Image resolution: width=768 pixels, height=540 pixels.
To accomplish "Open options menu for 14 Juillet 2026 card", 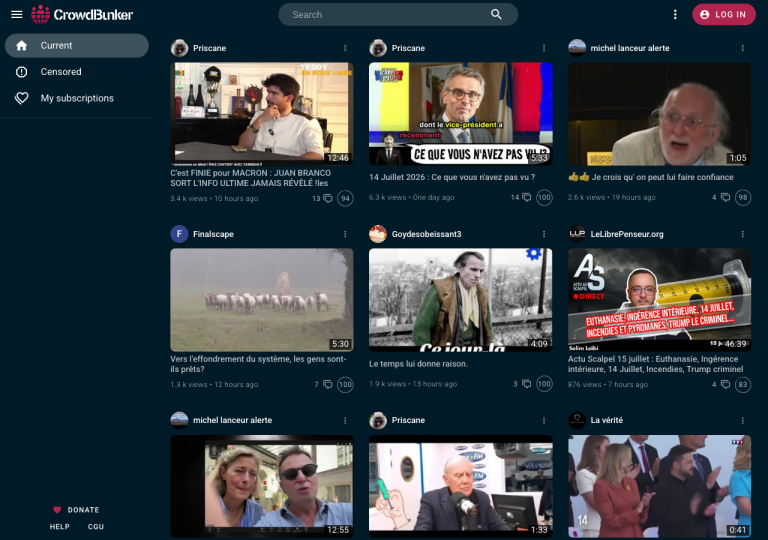I will [544, 48].
